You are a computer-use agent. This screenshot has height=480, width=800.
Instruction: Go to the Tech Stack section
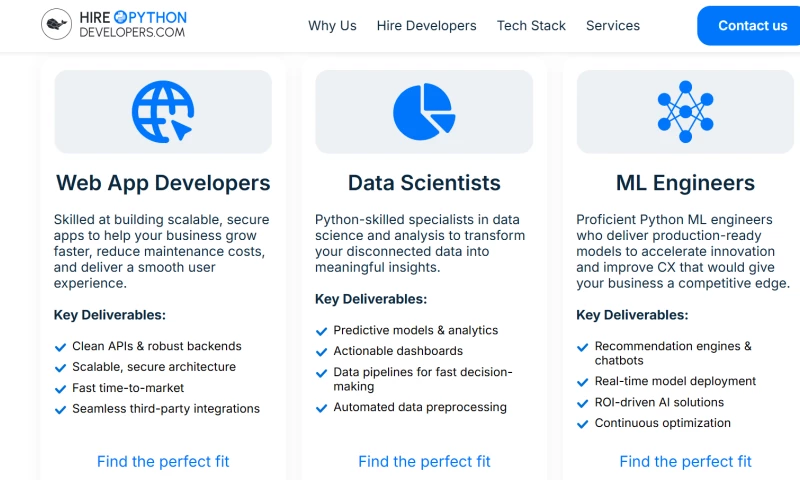point(531,26)
